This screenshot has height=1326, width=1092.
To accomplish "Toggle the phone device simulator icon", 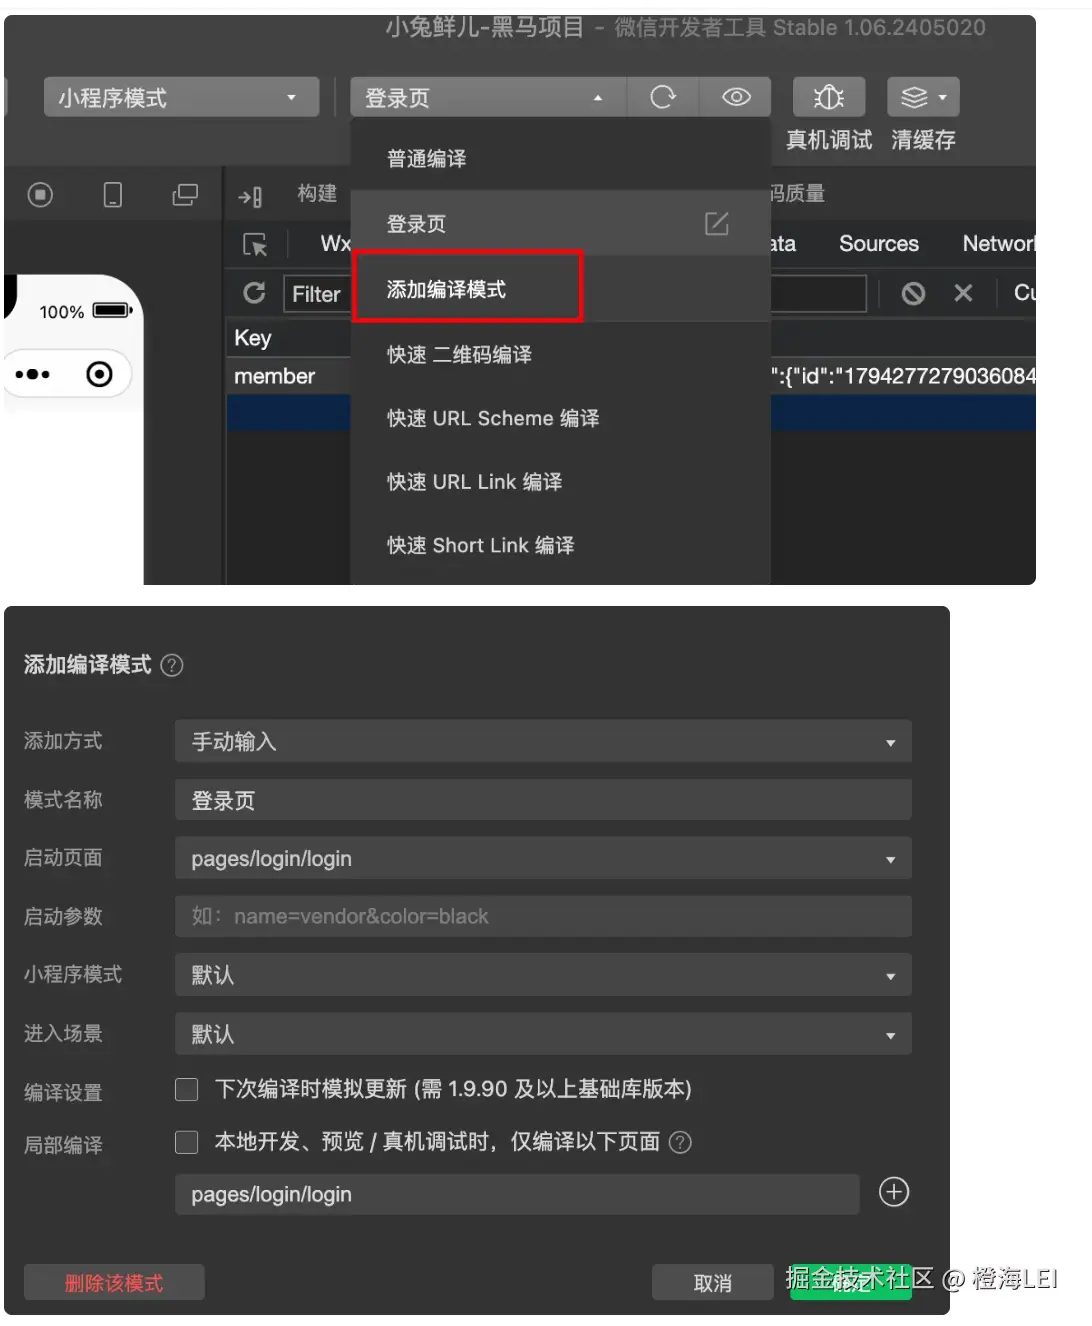I will tap(113, 194).
